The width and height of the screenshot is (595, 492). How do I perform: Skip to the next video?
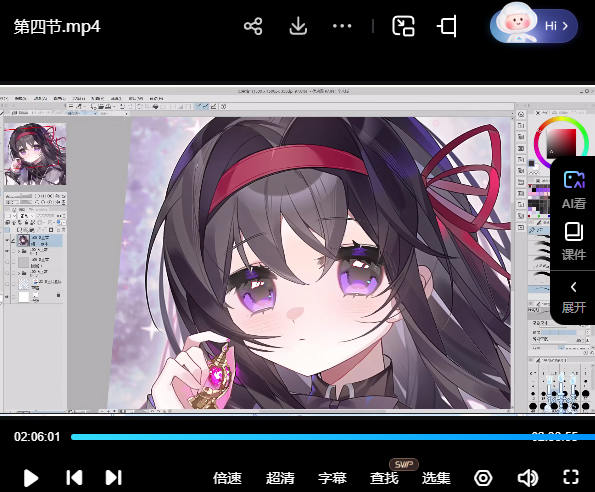113,478
